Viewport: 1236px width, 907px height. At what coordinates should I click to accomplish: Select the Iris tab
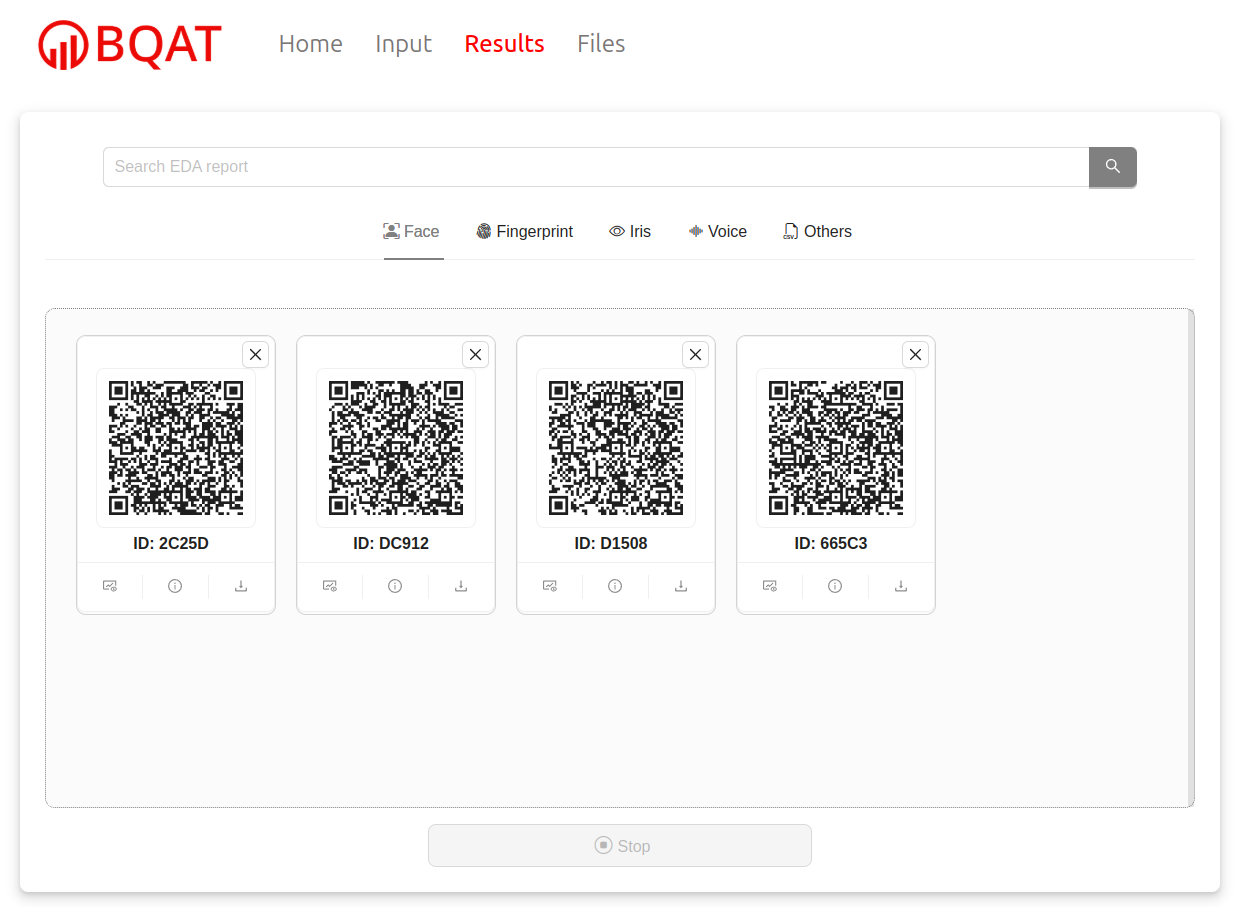pos(630,232)
